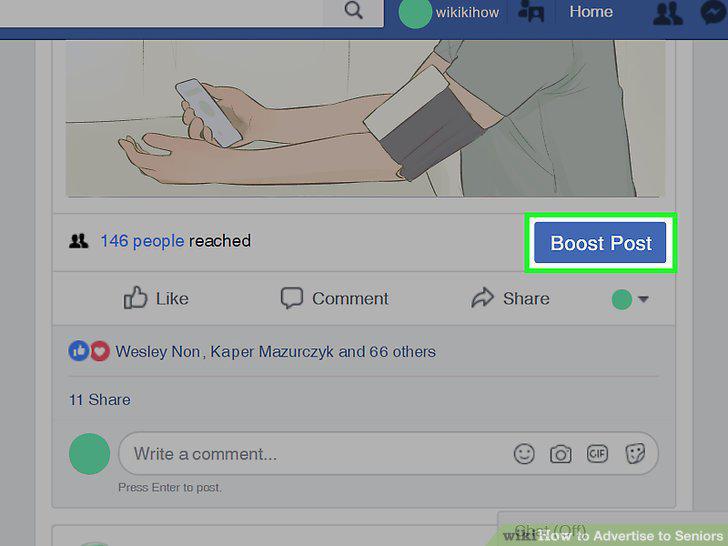
Task: Open the Messenger icon
Action: click(714, 13)
